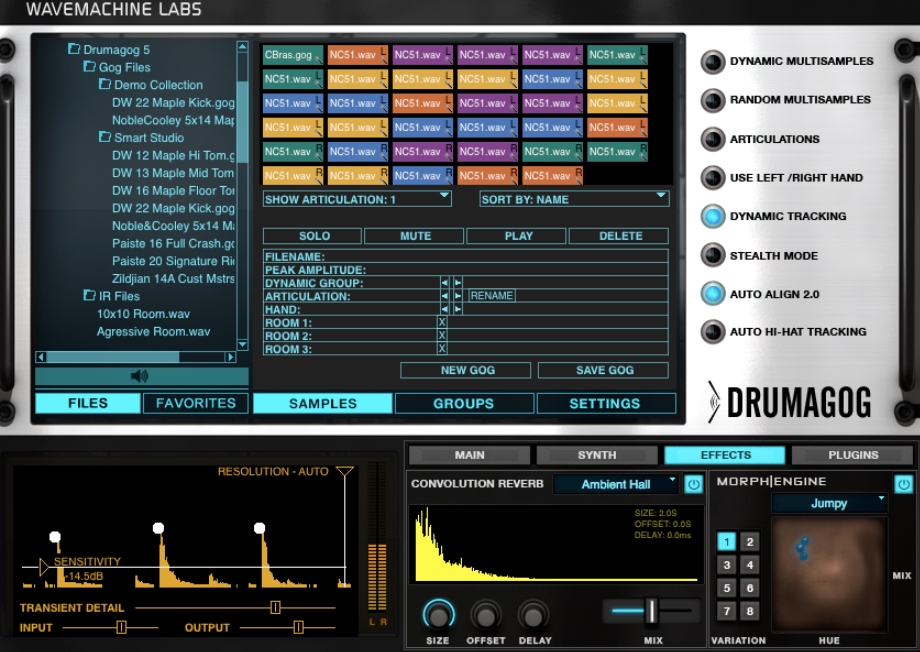Screen dimensions: 920x652
Task: Toggle the Room 2 X checkbox
Action: click(x=442, y=335)
